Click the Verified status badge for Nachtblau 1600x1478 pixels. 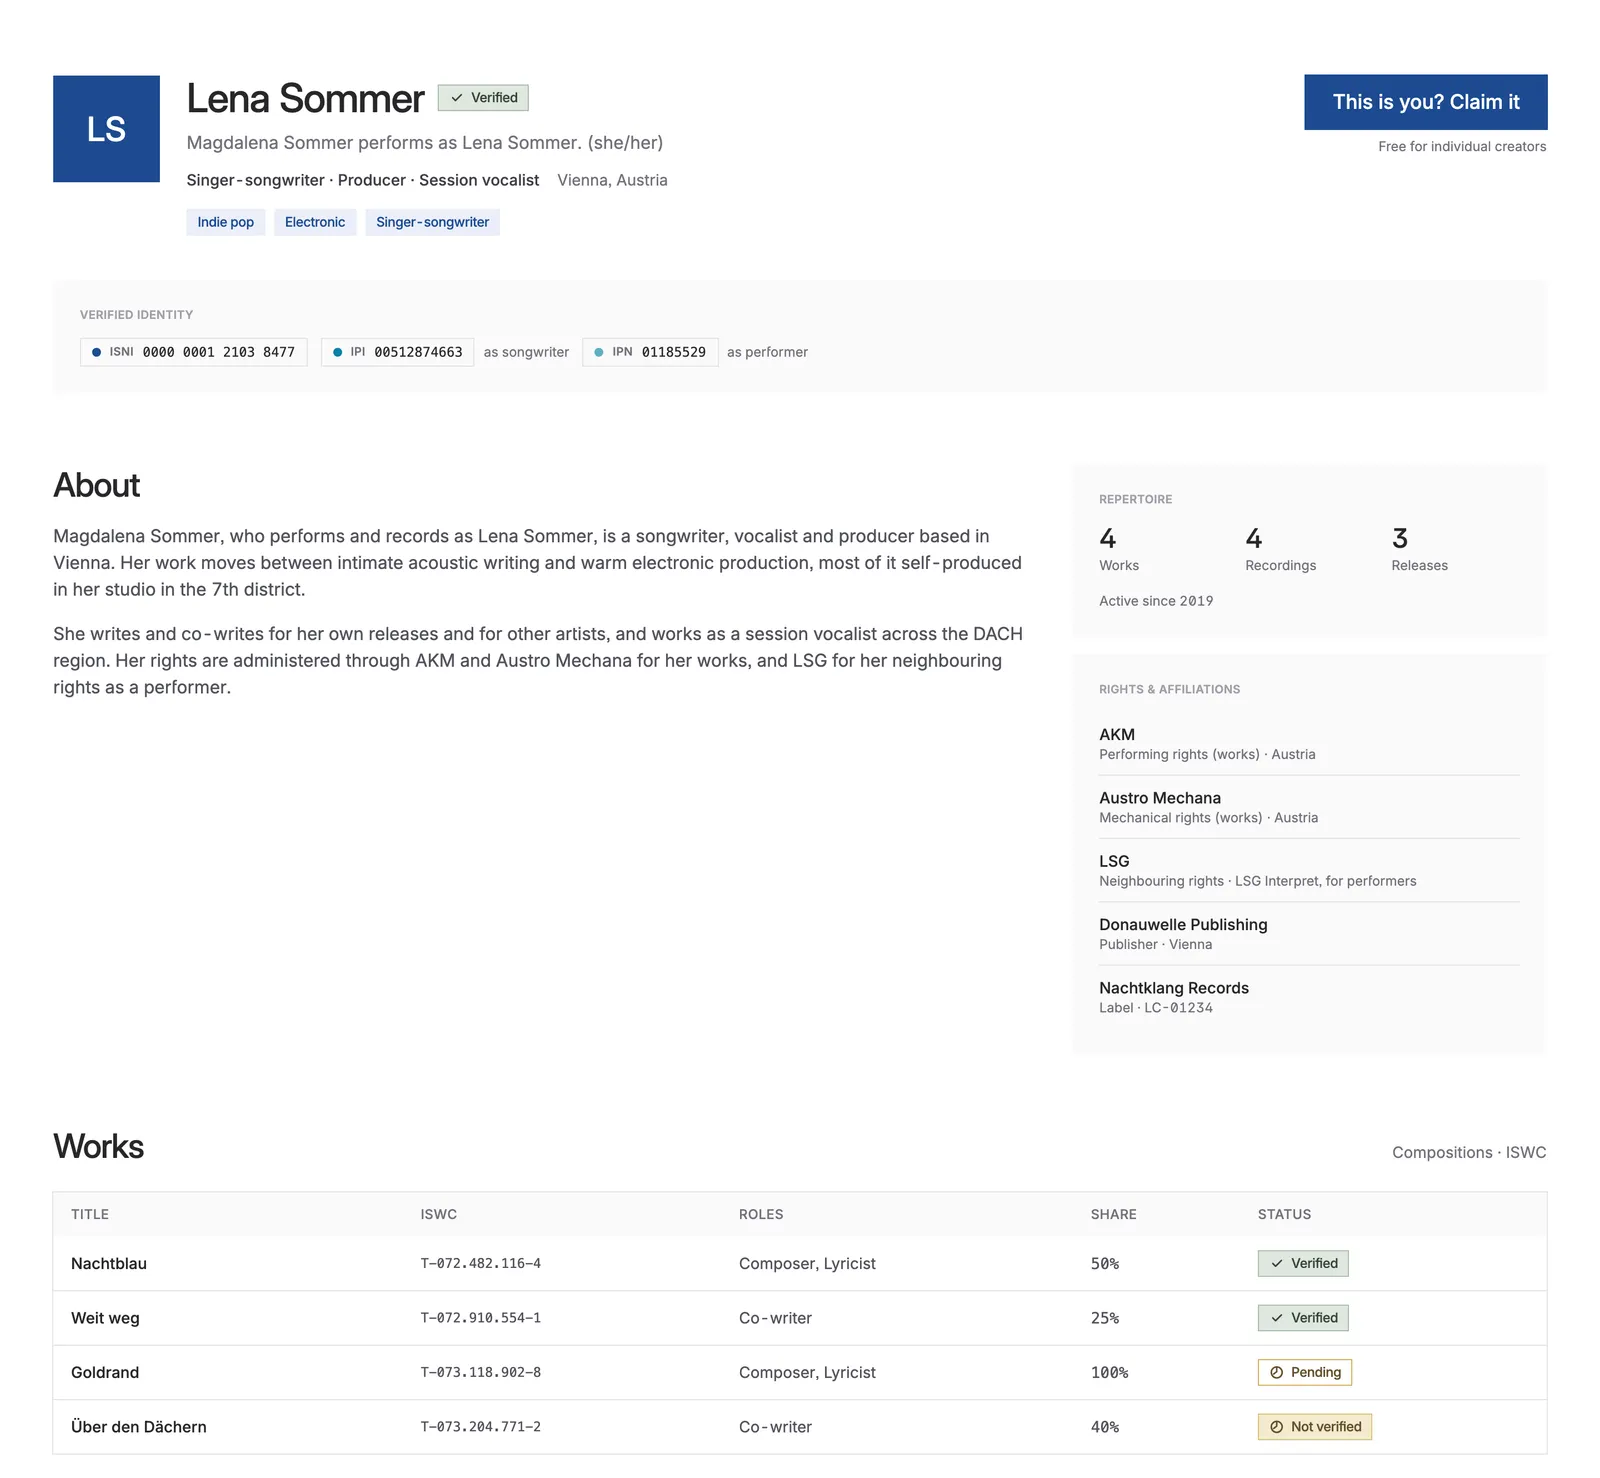(x=1303, y=1263)
